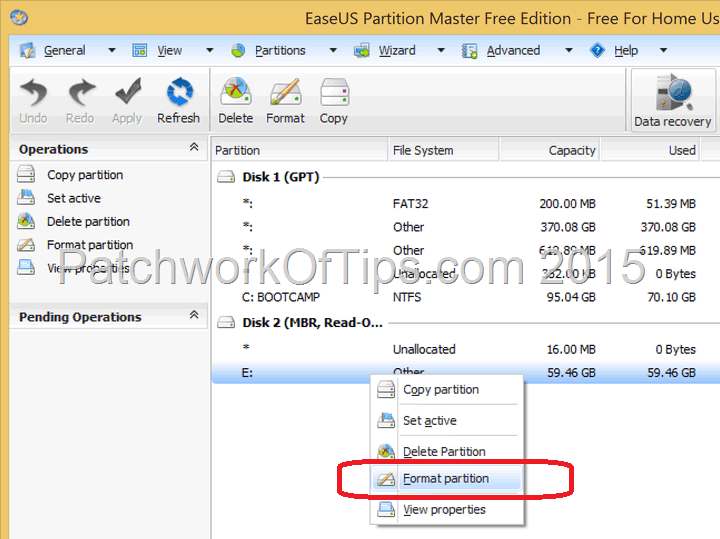720x539 pixels.
Task: Sort by Partition column header
Action: point(300,150)
